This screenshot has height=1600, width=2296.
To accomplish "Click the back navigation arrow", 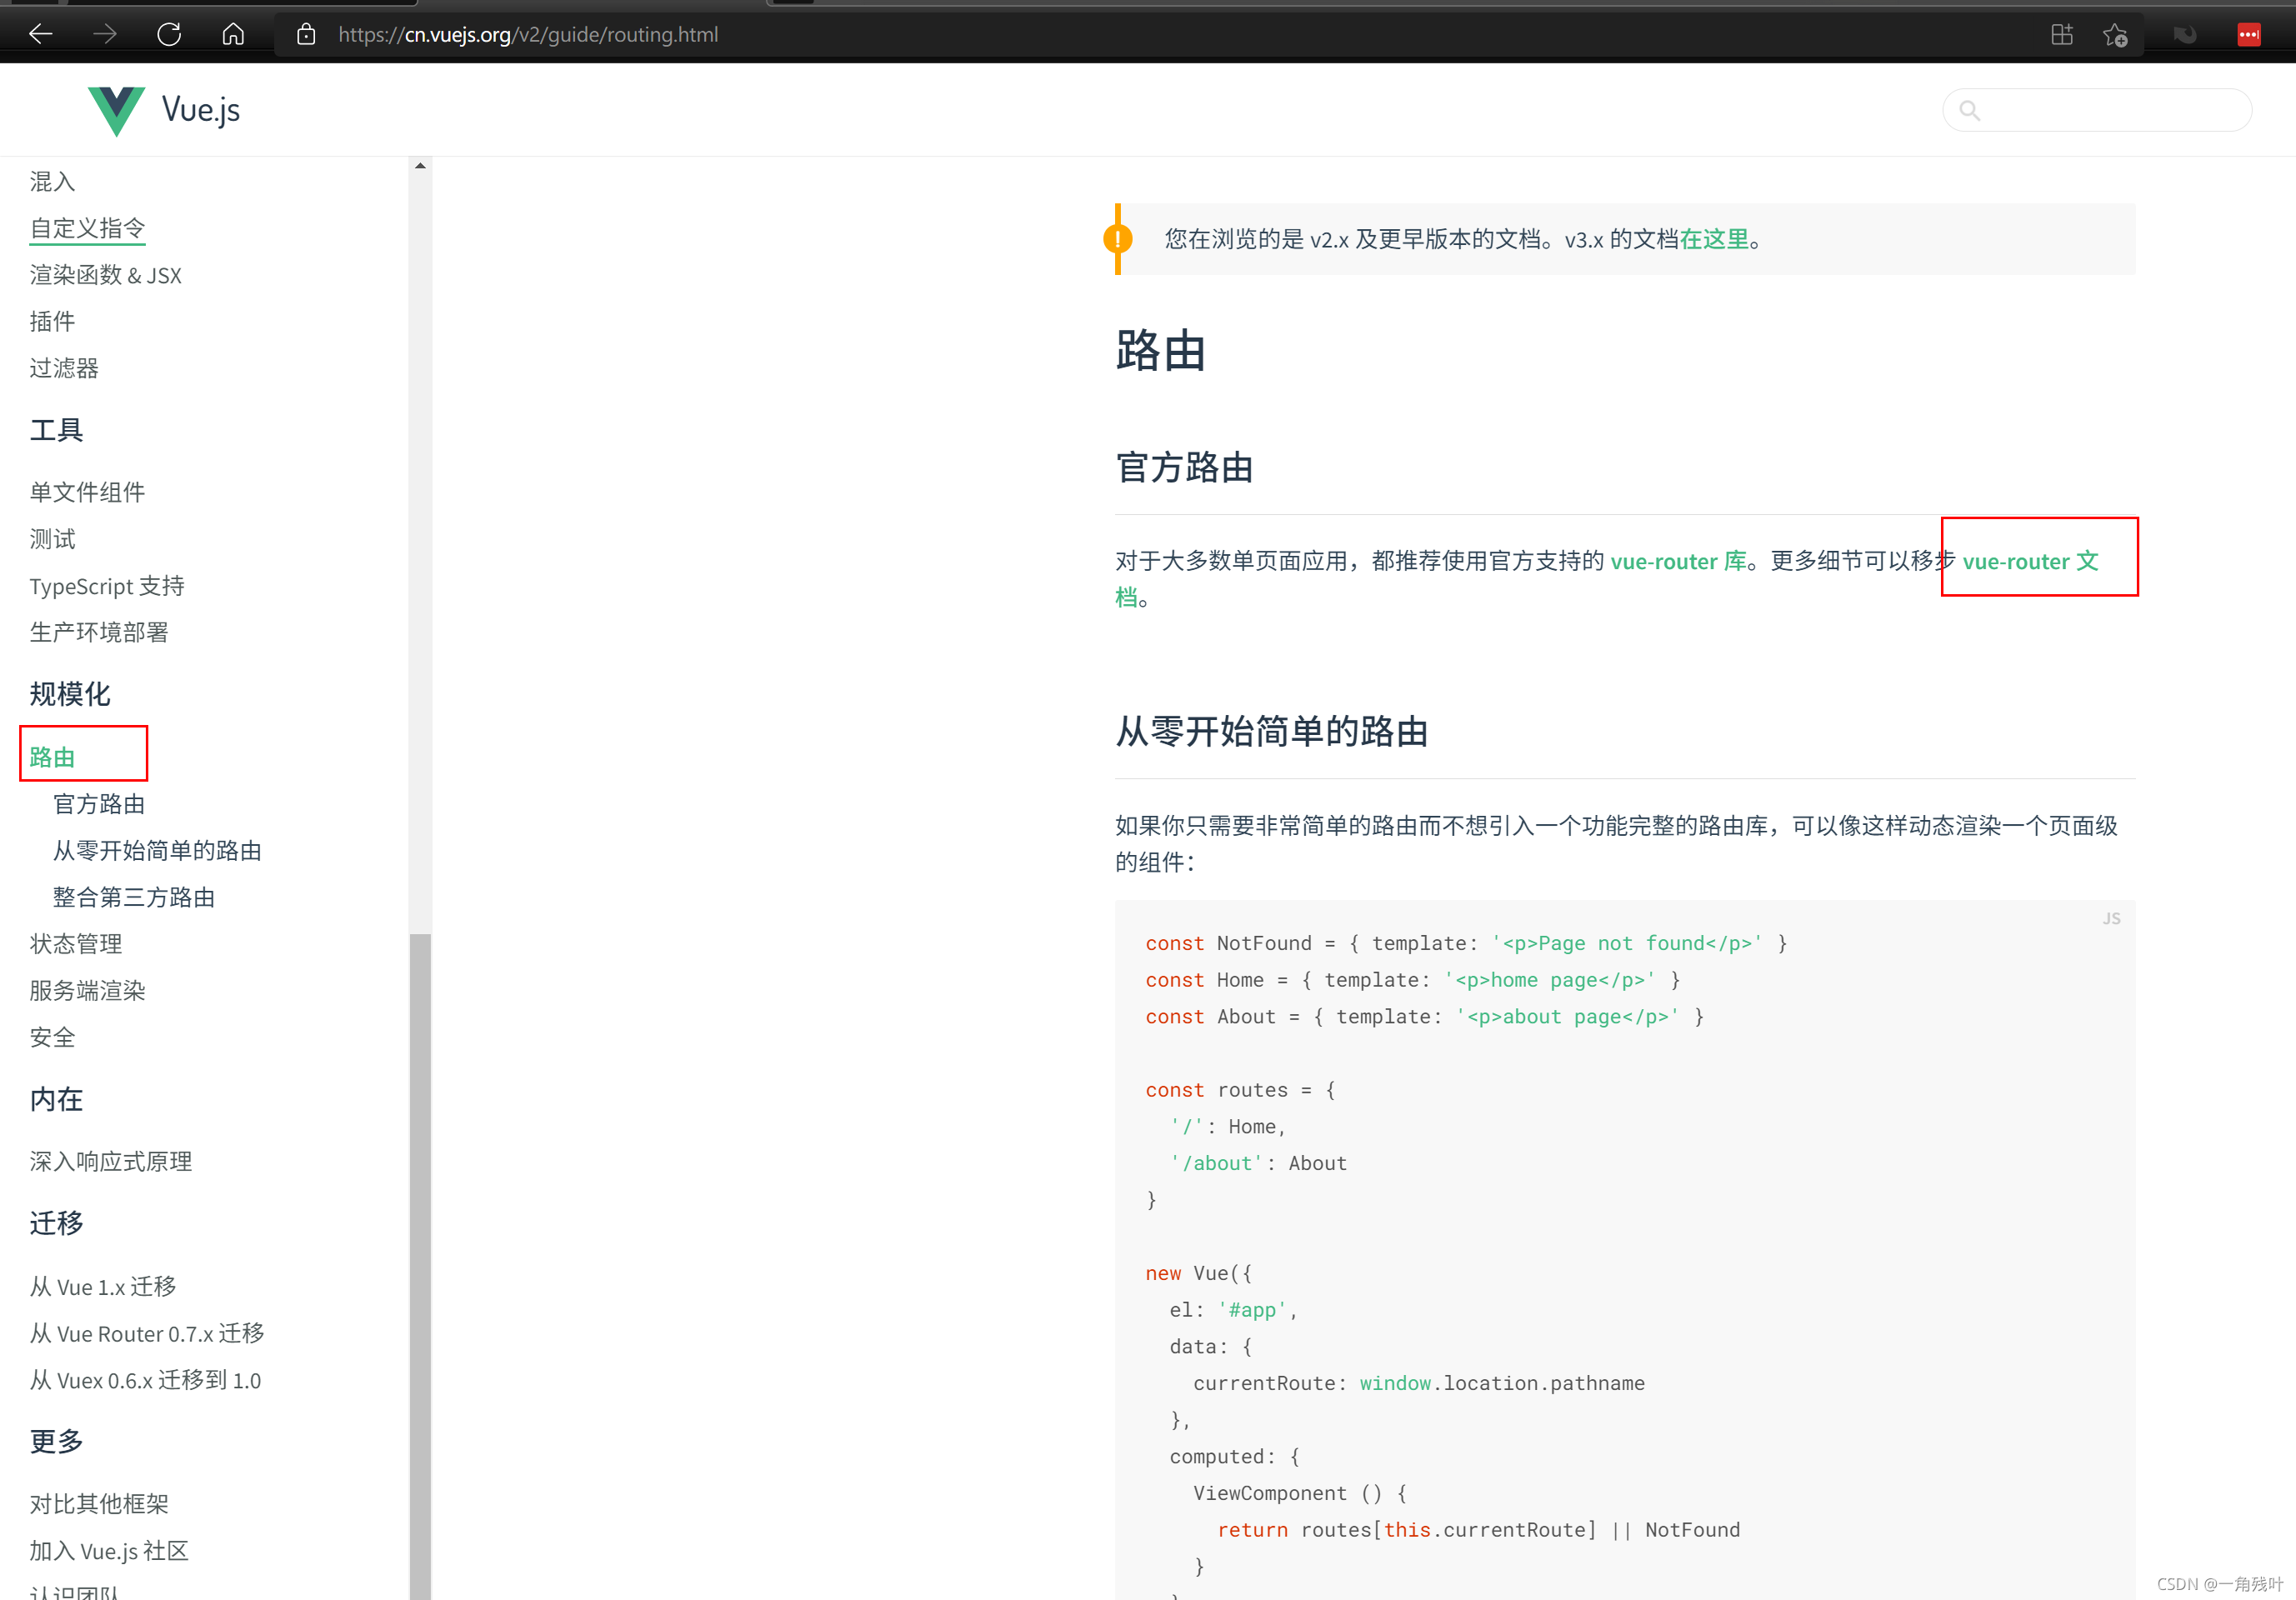I will pyautogui.click(x=41, y=33).
